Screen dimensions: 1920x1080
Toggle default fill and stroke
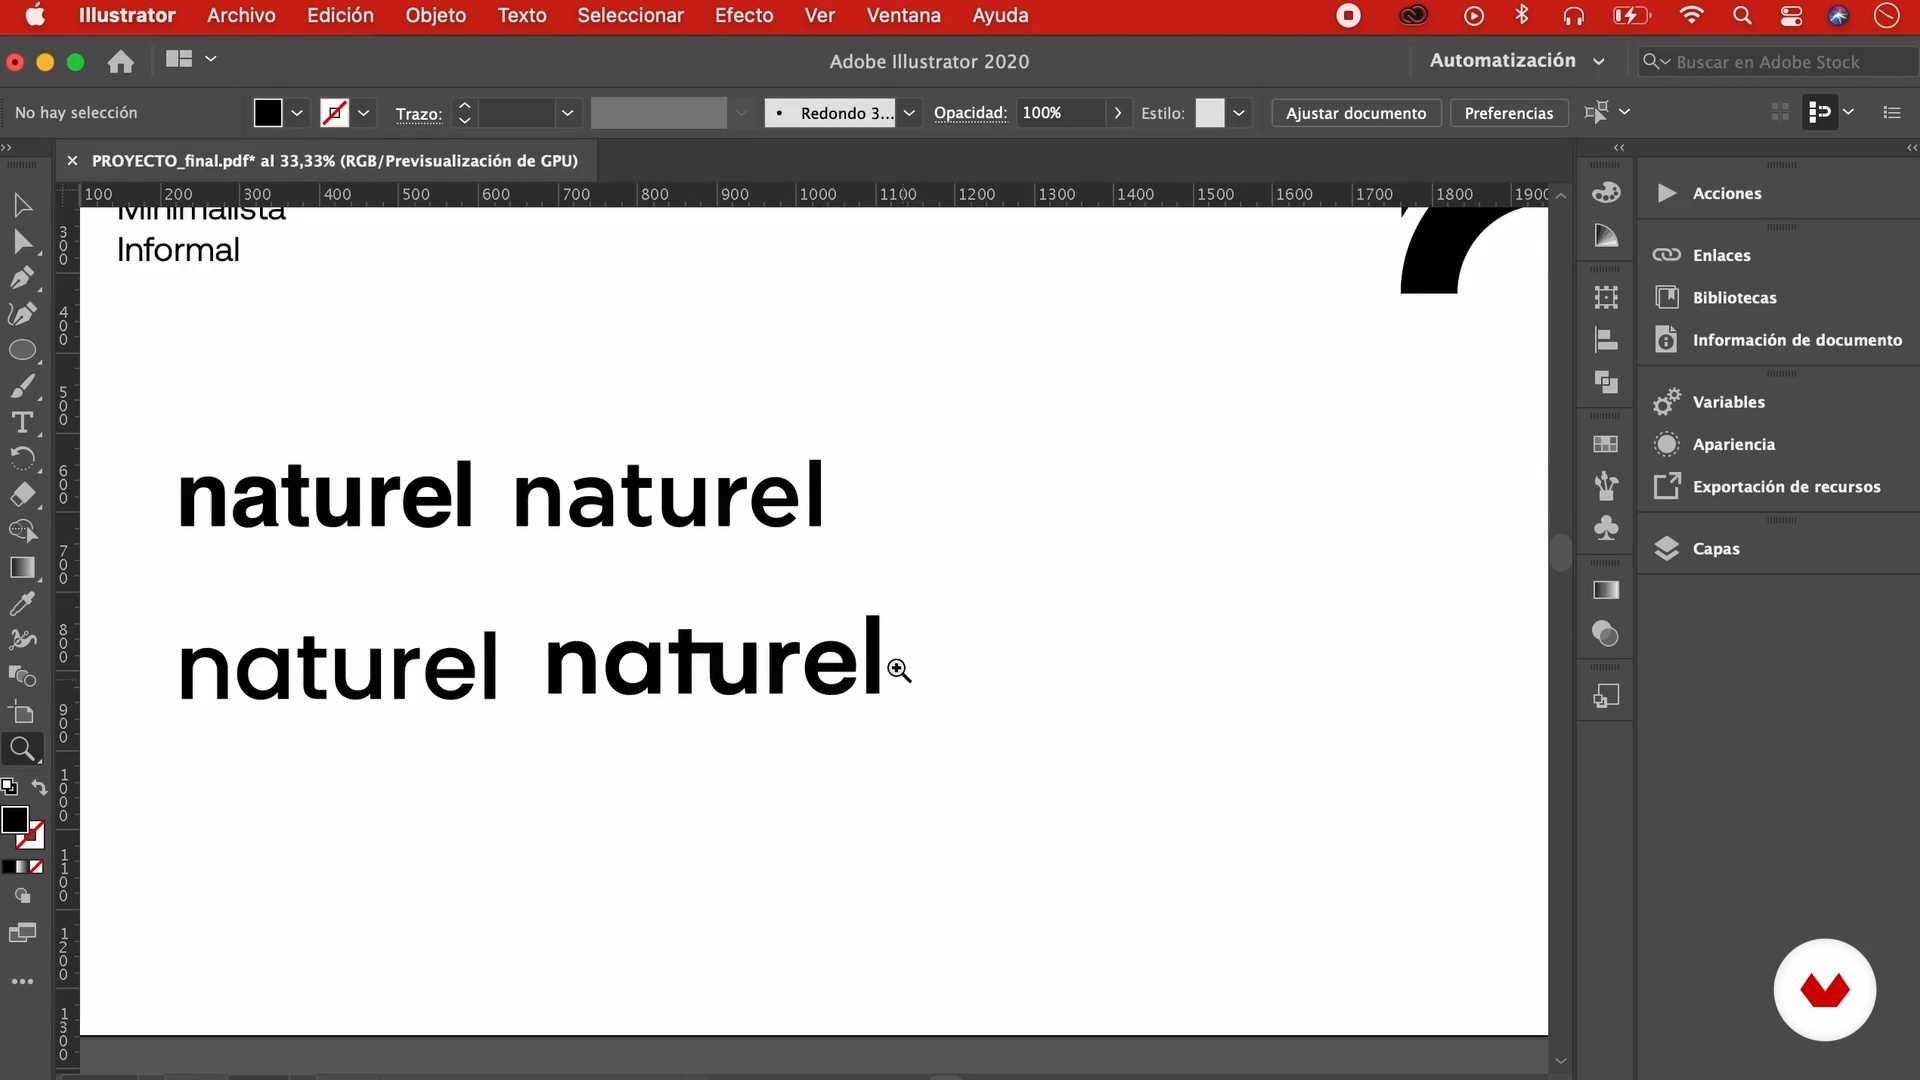[x=9, y=787]
